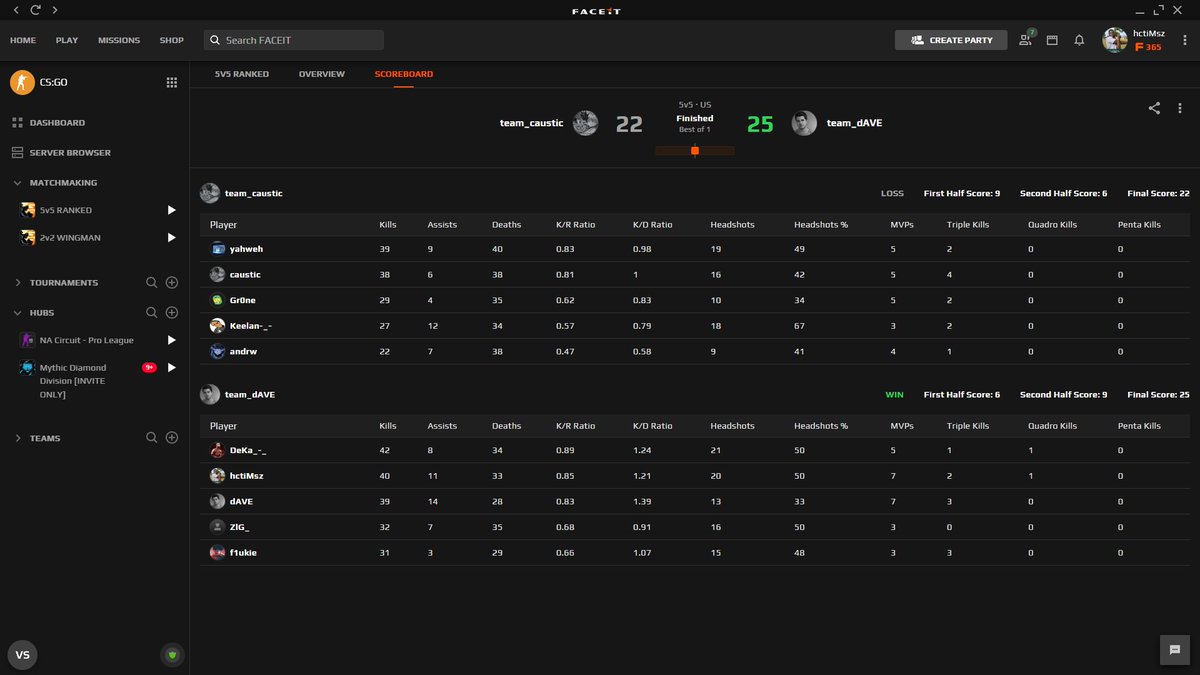Play arrow for NA Circuit - Pro League
The image size is (1200, 675).
(171, 340)
